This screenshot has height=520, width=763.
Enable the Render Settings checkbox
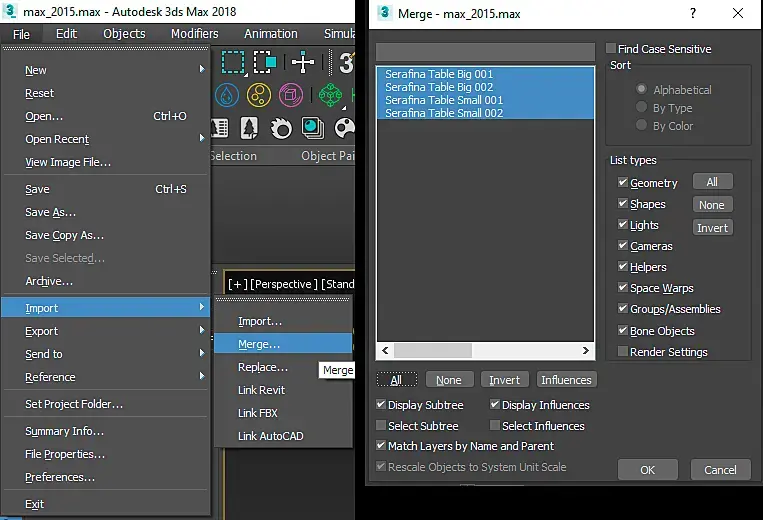tap(622, 351)
